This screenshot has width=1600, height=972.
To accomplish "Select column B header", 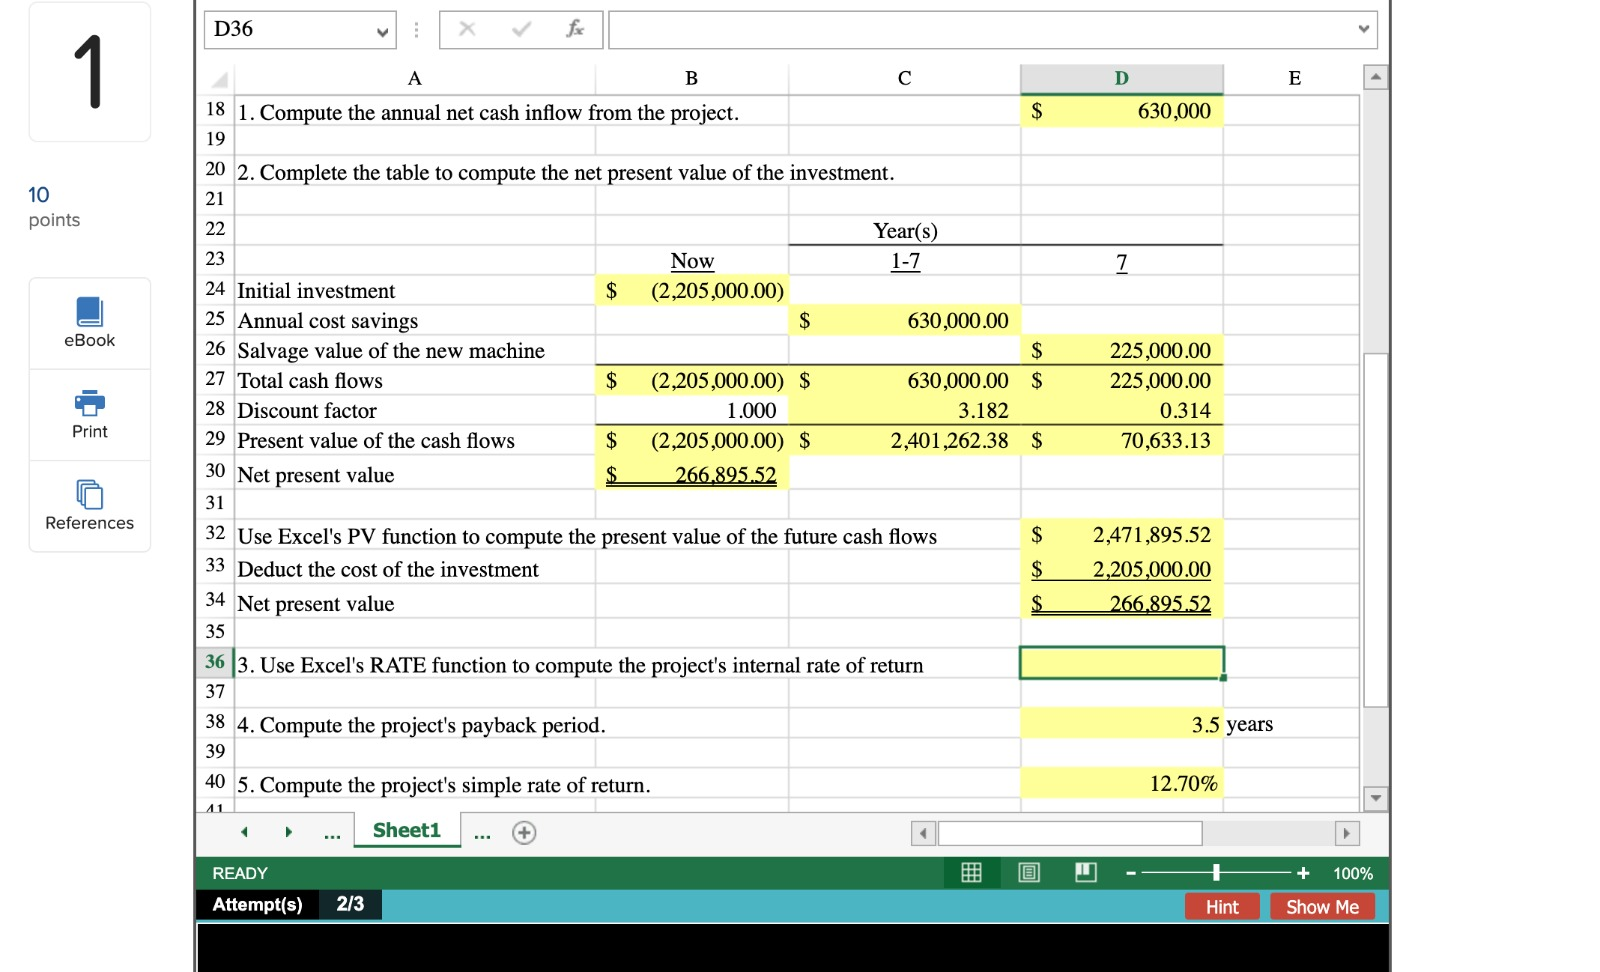I will coord(691,79).
